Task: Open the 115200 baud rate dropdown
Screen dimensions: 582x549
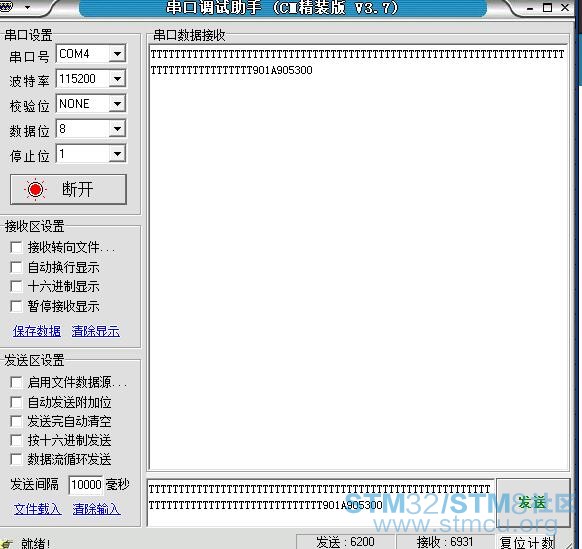Action: [x=117, y=79]
